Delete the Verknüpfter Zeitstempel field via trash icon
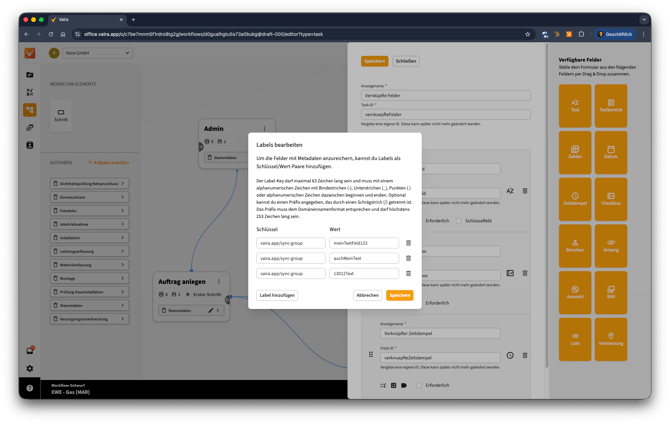670x424 pixels. click(525, 356)
